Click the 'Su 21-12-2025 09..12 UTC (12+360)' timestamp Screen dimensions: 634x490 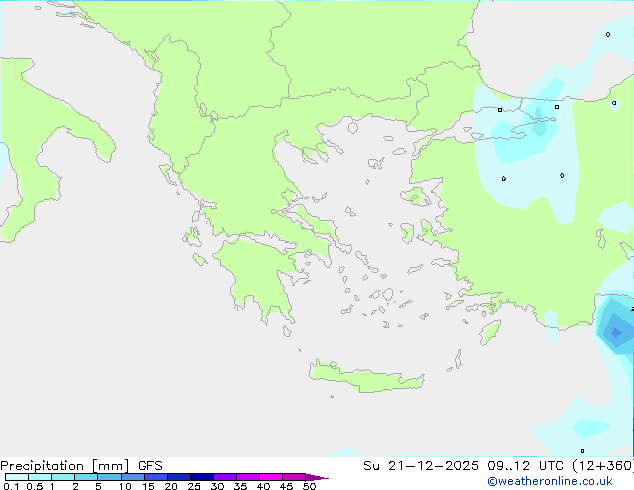(498, 466)
